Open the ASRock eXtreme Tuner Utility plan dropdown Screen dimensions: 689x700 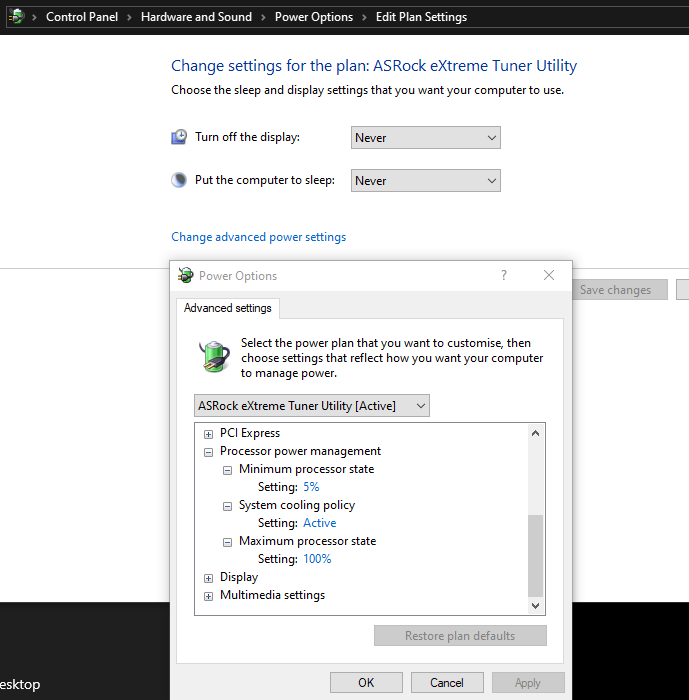(x=312, y=405)
